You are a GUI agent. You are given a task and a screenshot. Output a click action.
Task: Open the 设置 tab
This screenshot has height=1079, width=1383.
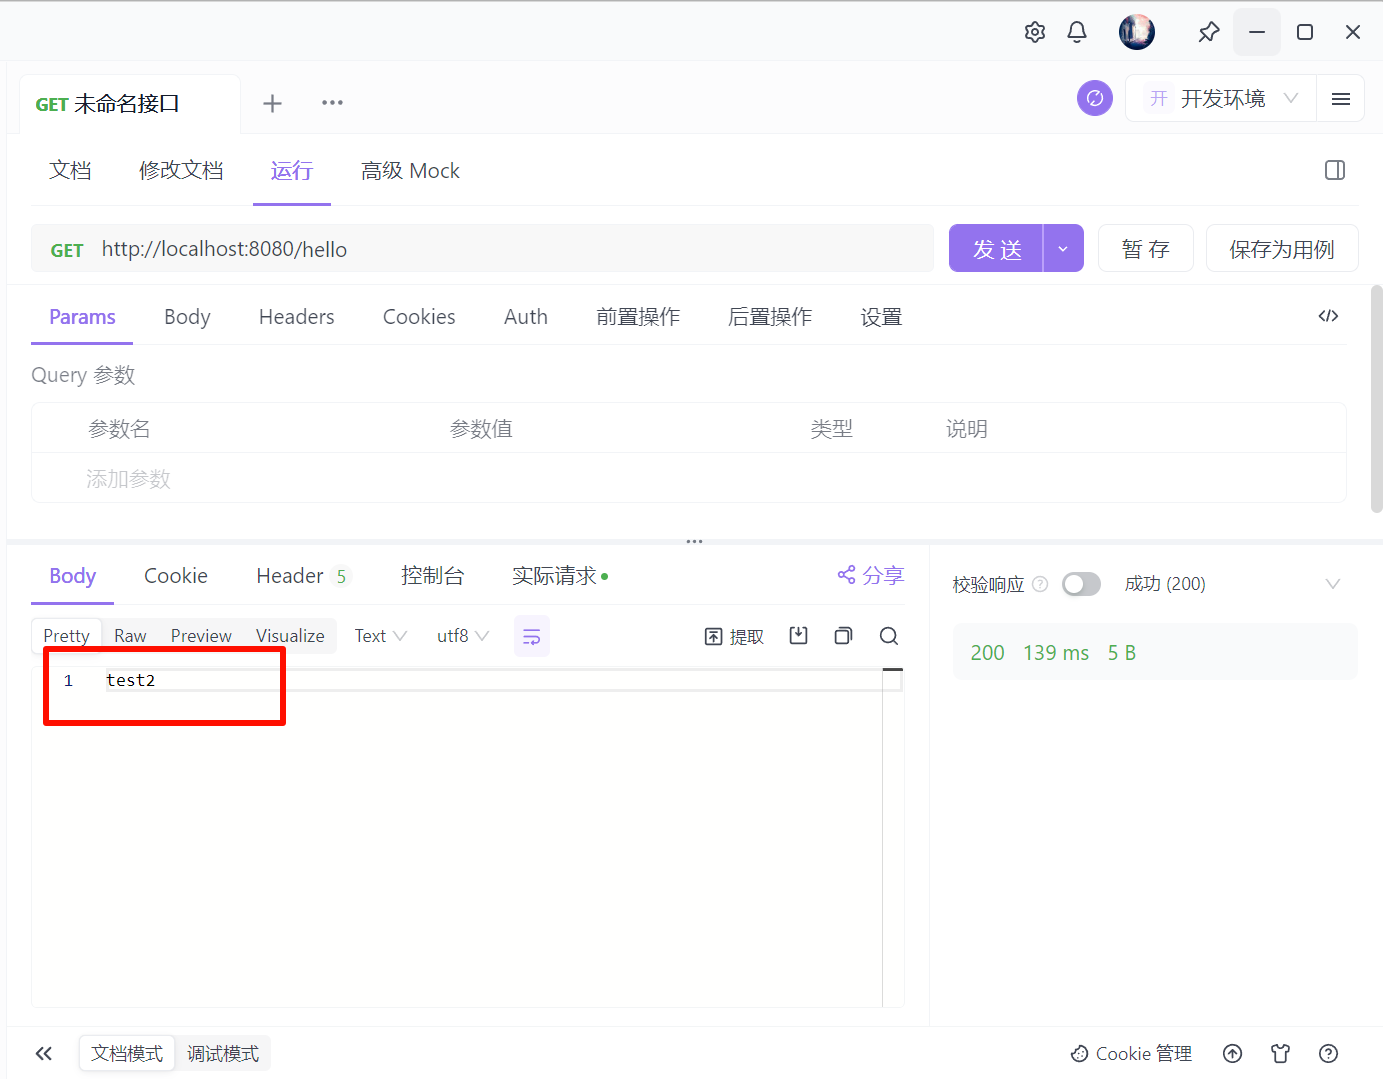click(881, 317)
